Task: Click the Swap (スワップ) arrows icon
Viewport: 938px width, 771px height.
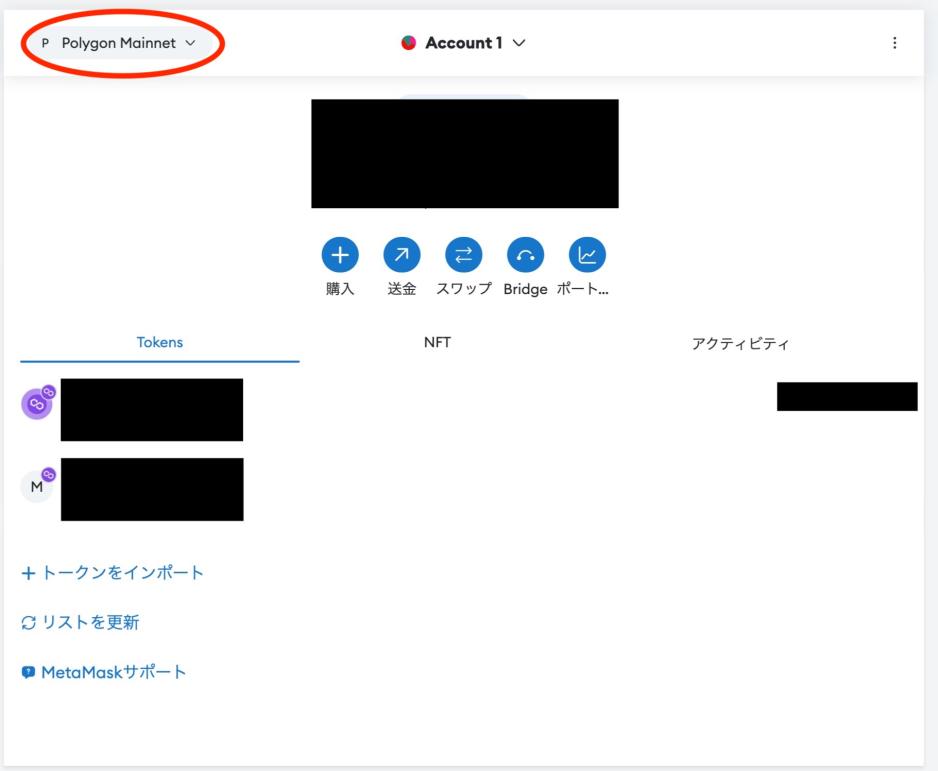Action: pos(463,256)
